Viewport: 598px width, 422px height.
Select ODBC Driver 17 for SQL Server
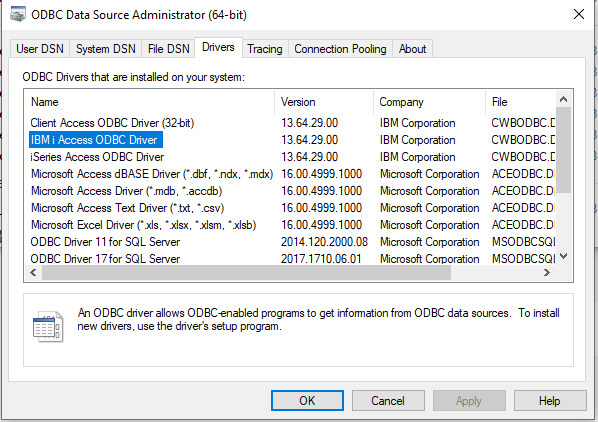(105, 259)
